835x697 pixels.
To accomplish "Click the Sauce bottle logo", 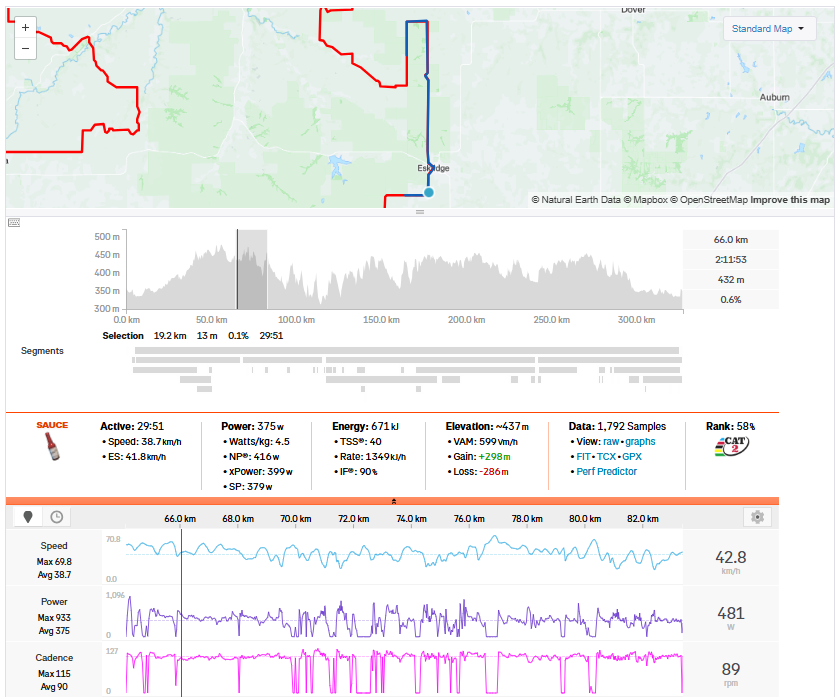I will (x=52, y=446).
